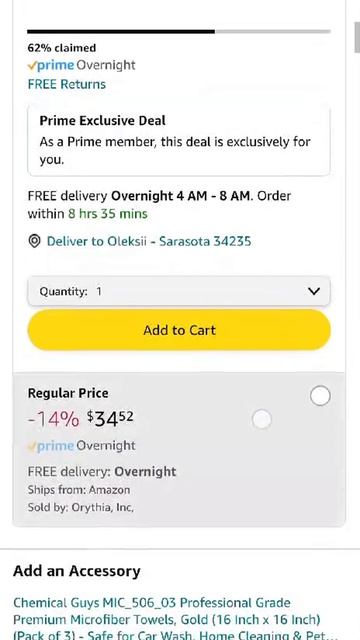This screenshot has height=640, width=360.
Task: Click the -14% discount label
Action: [53, 419]
